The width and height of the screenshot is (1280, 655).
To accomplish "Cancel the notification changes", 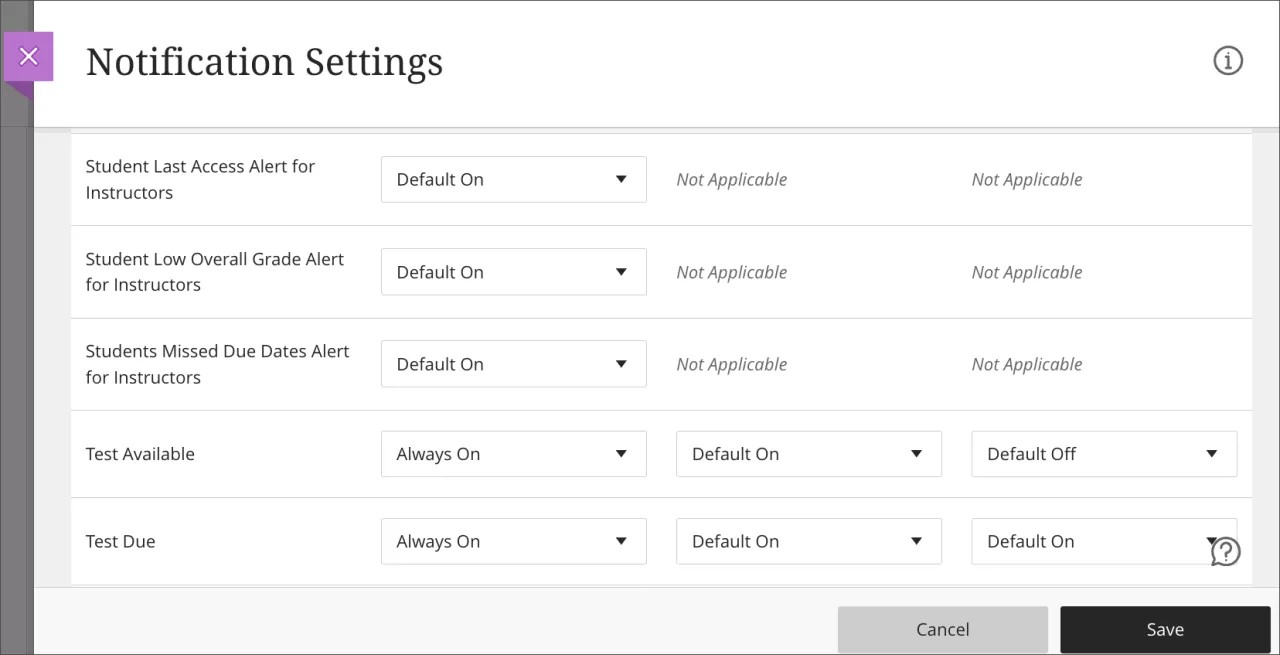I will [x=942, y=629].
